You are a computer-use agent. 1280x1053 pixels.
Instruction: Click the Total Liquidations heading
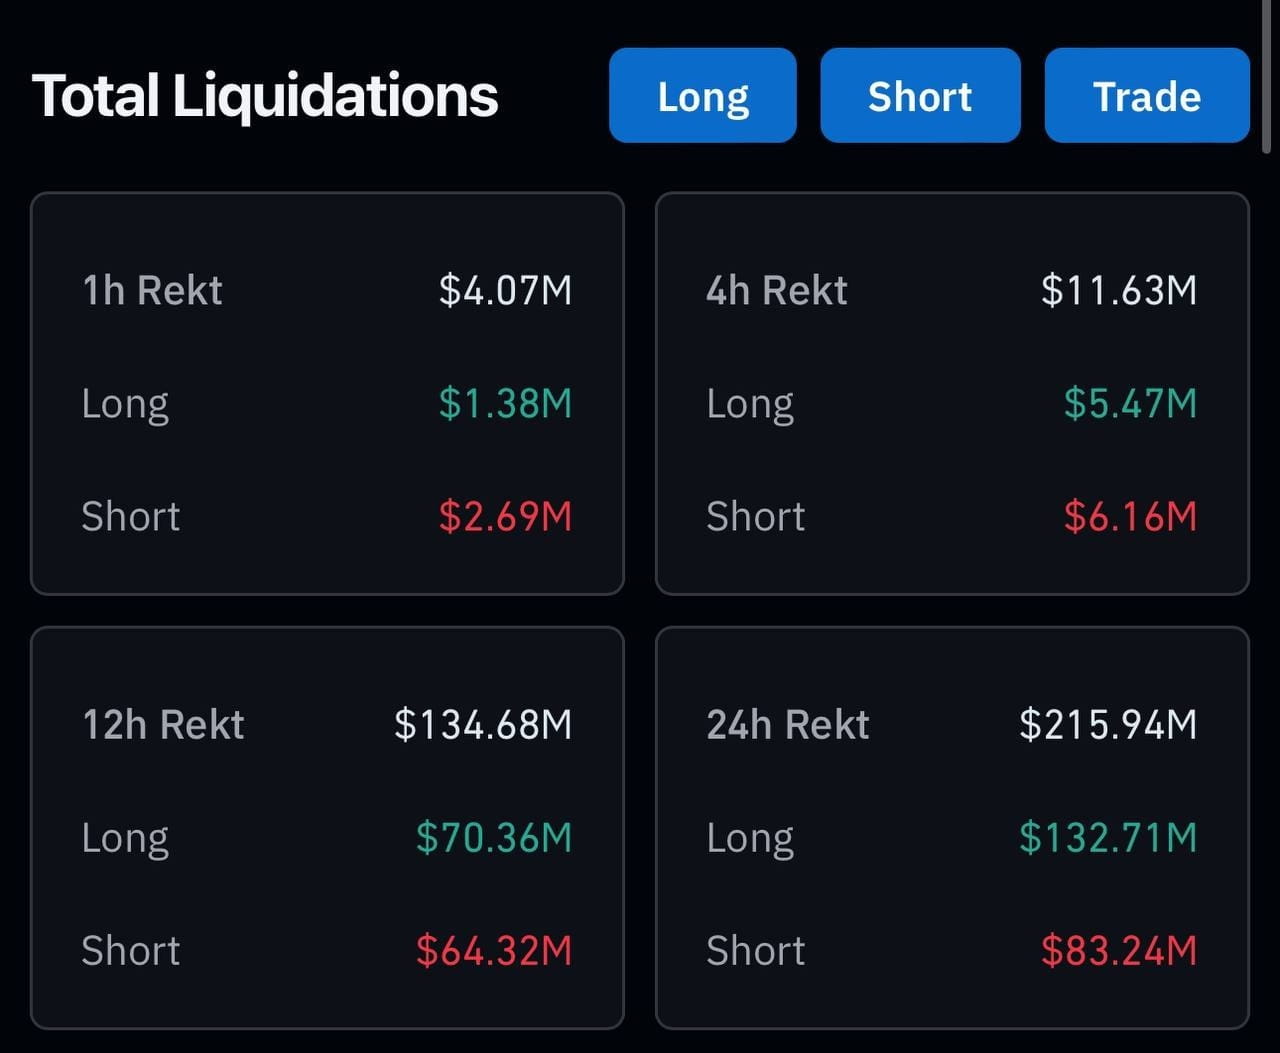[x=266, y=94]
